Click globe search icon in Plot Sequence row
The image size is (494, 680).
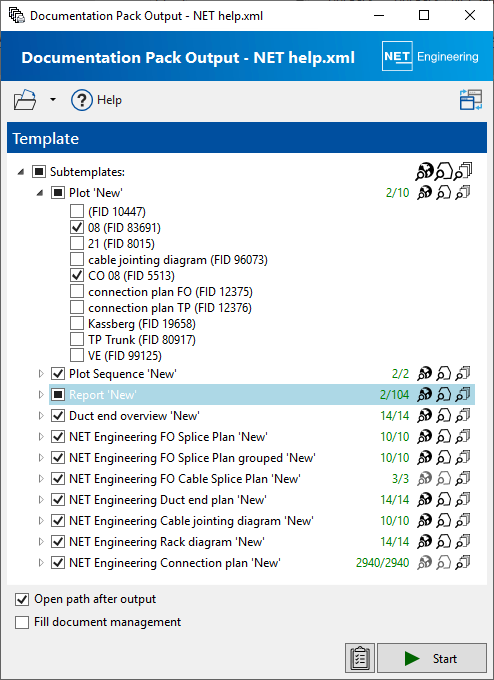pos(425,373)
